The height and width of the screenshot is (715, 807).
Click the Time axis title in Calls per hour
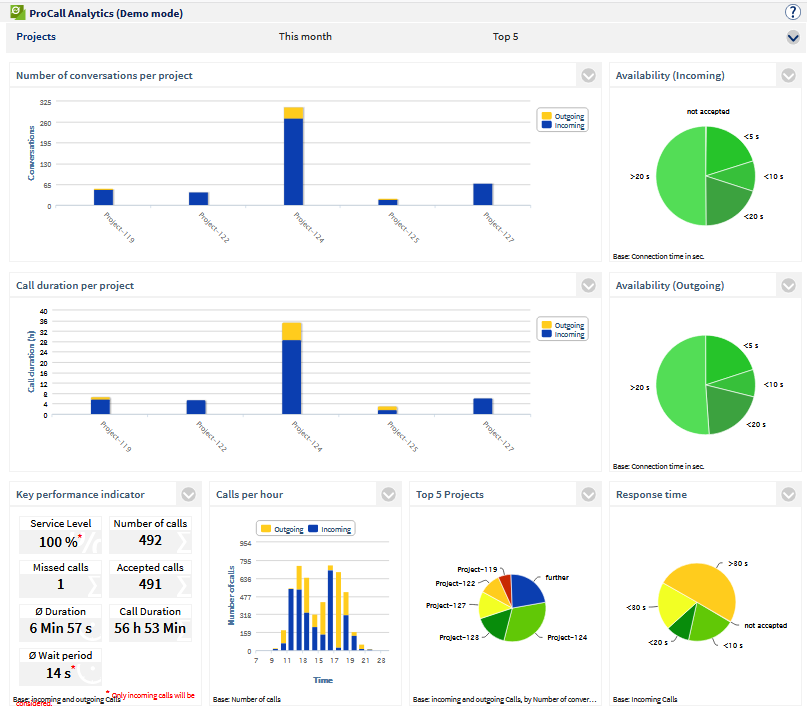point(323,680)
